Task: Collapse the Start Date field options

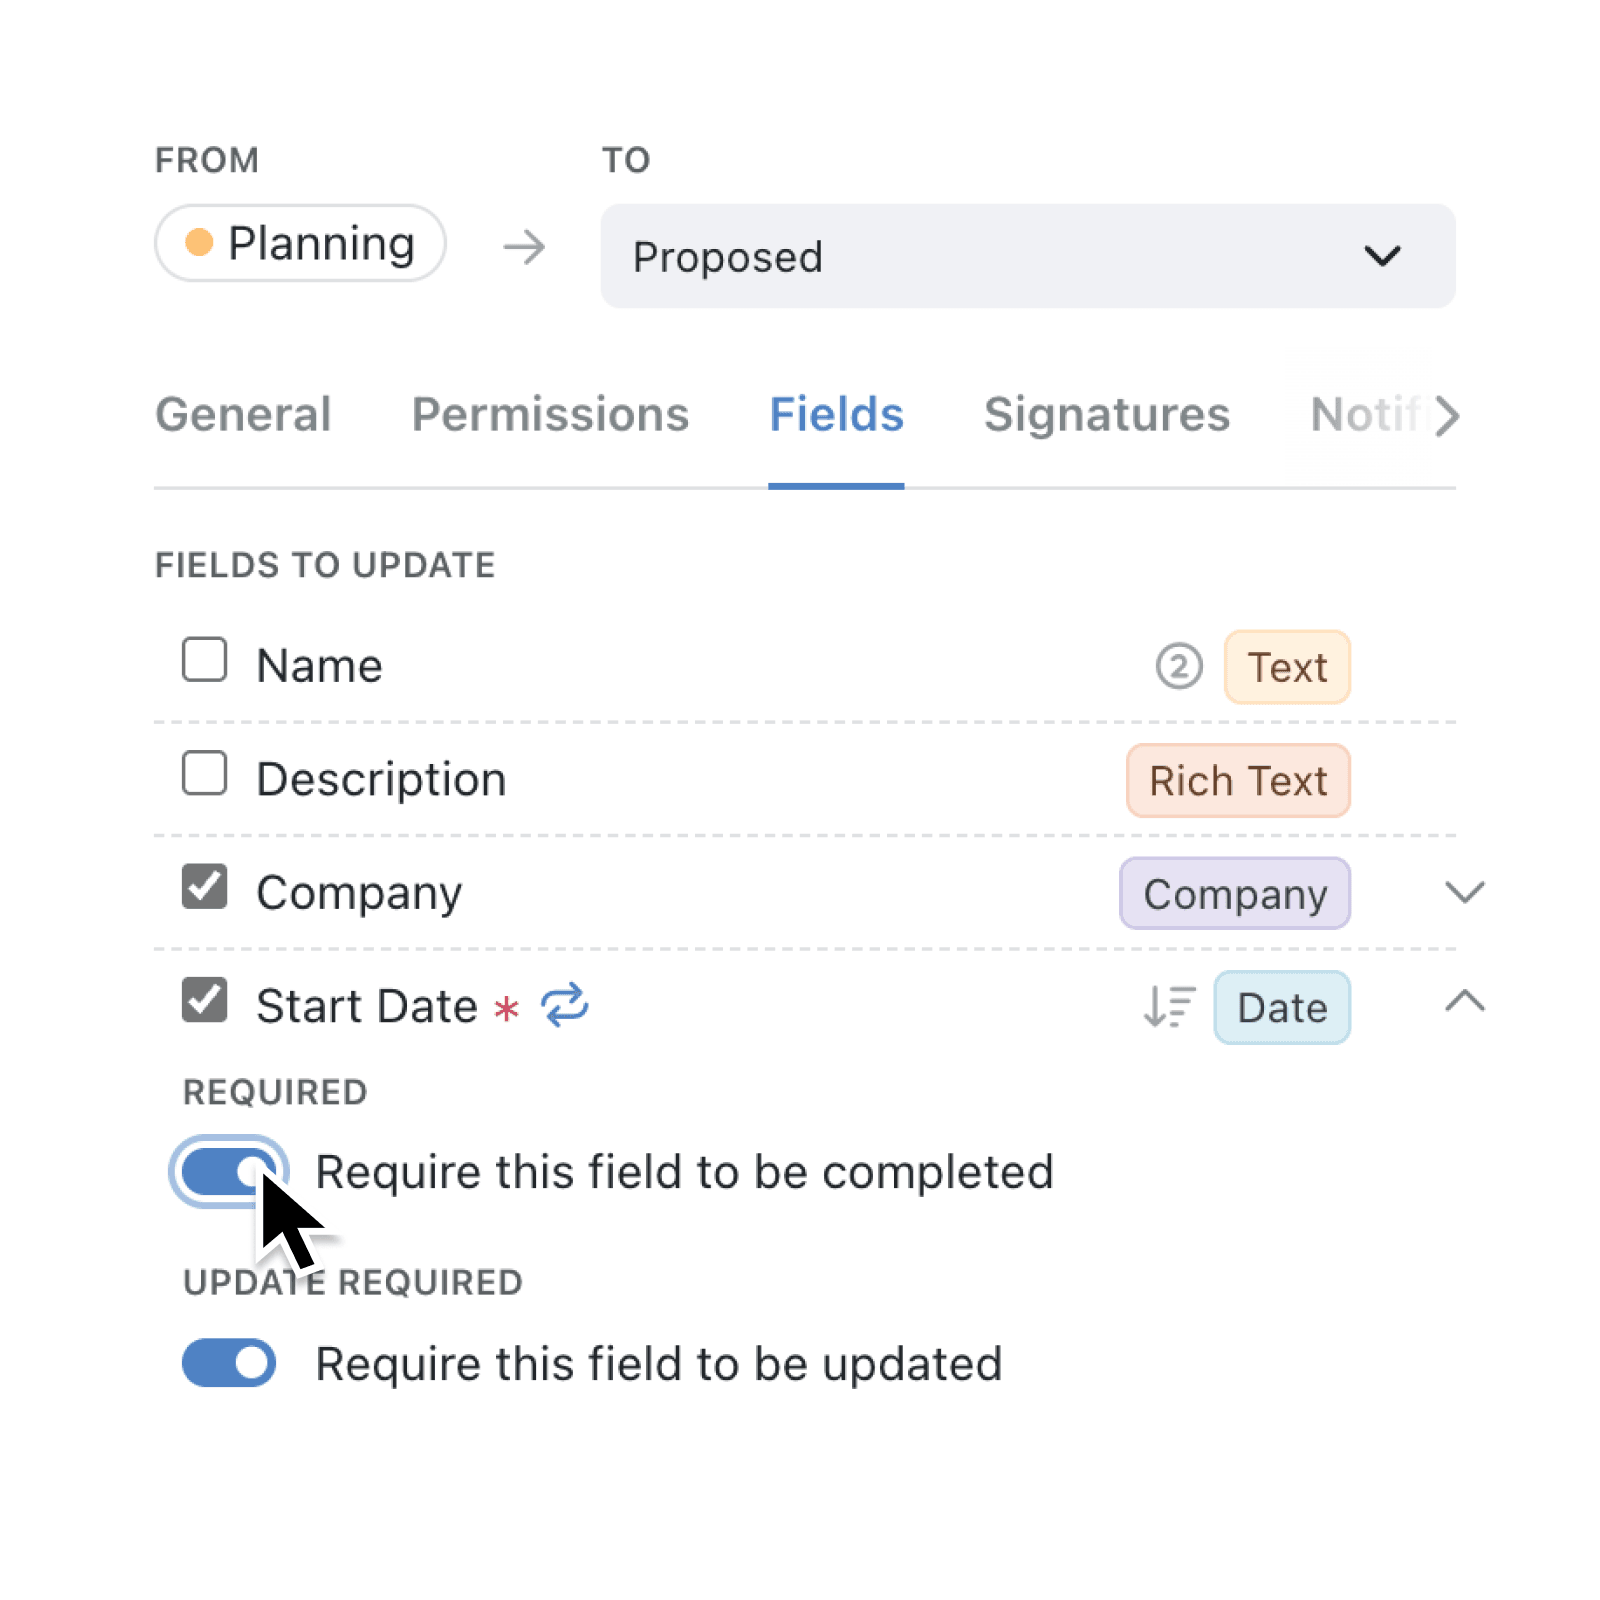Action: coord(1464,1001)
